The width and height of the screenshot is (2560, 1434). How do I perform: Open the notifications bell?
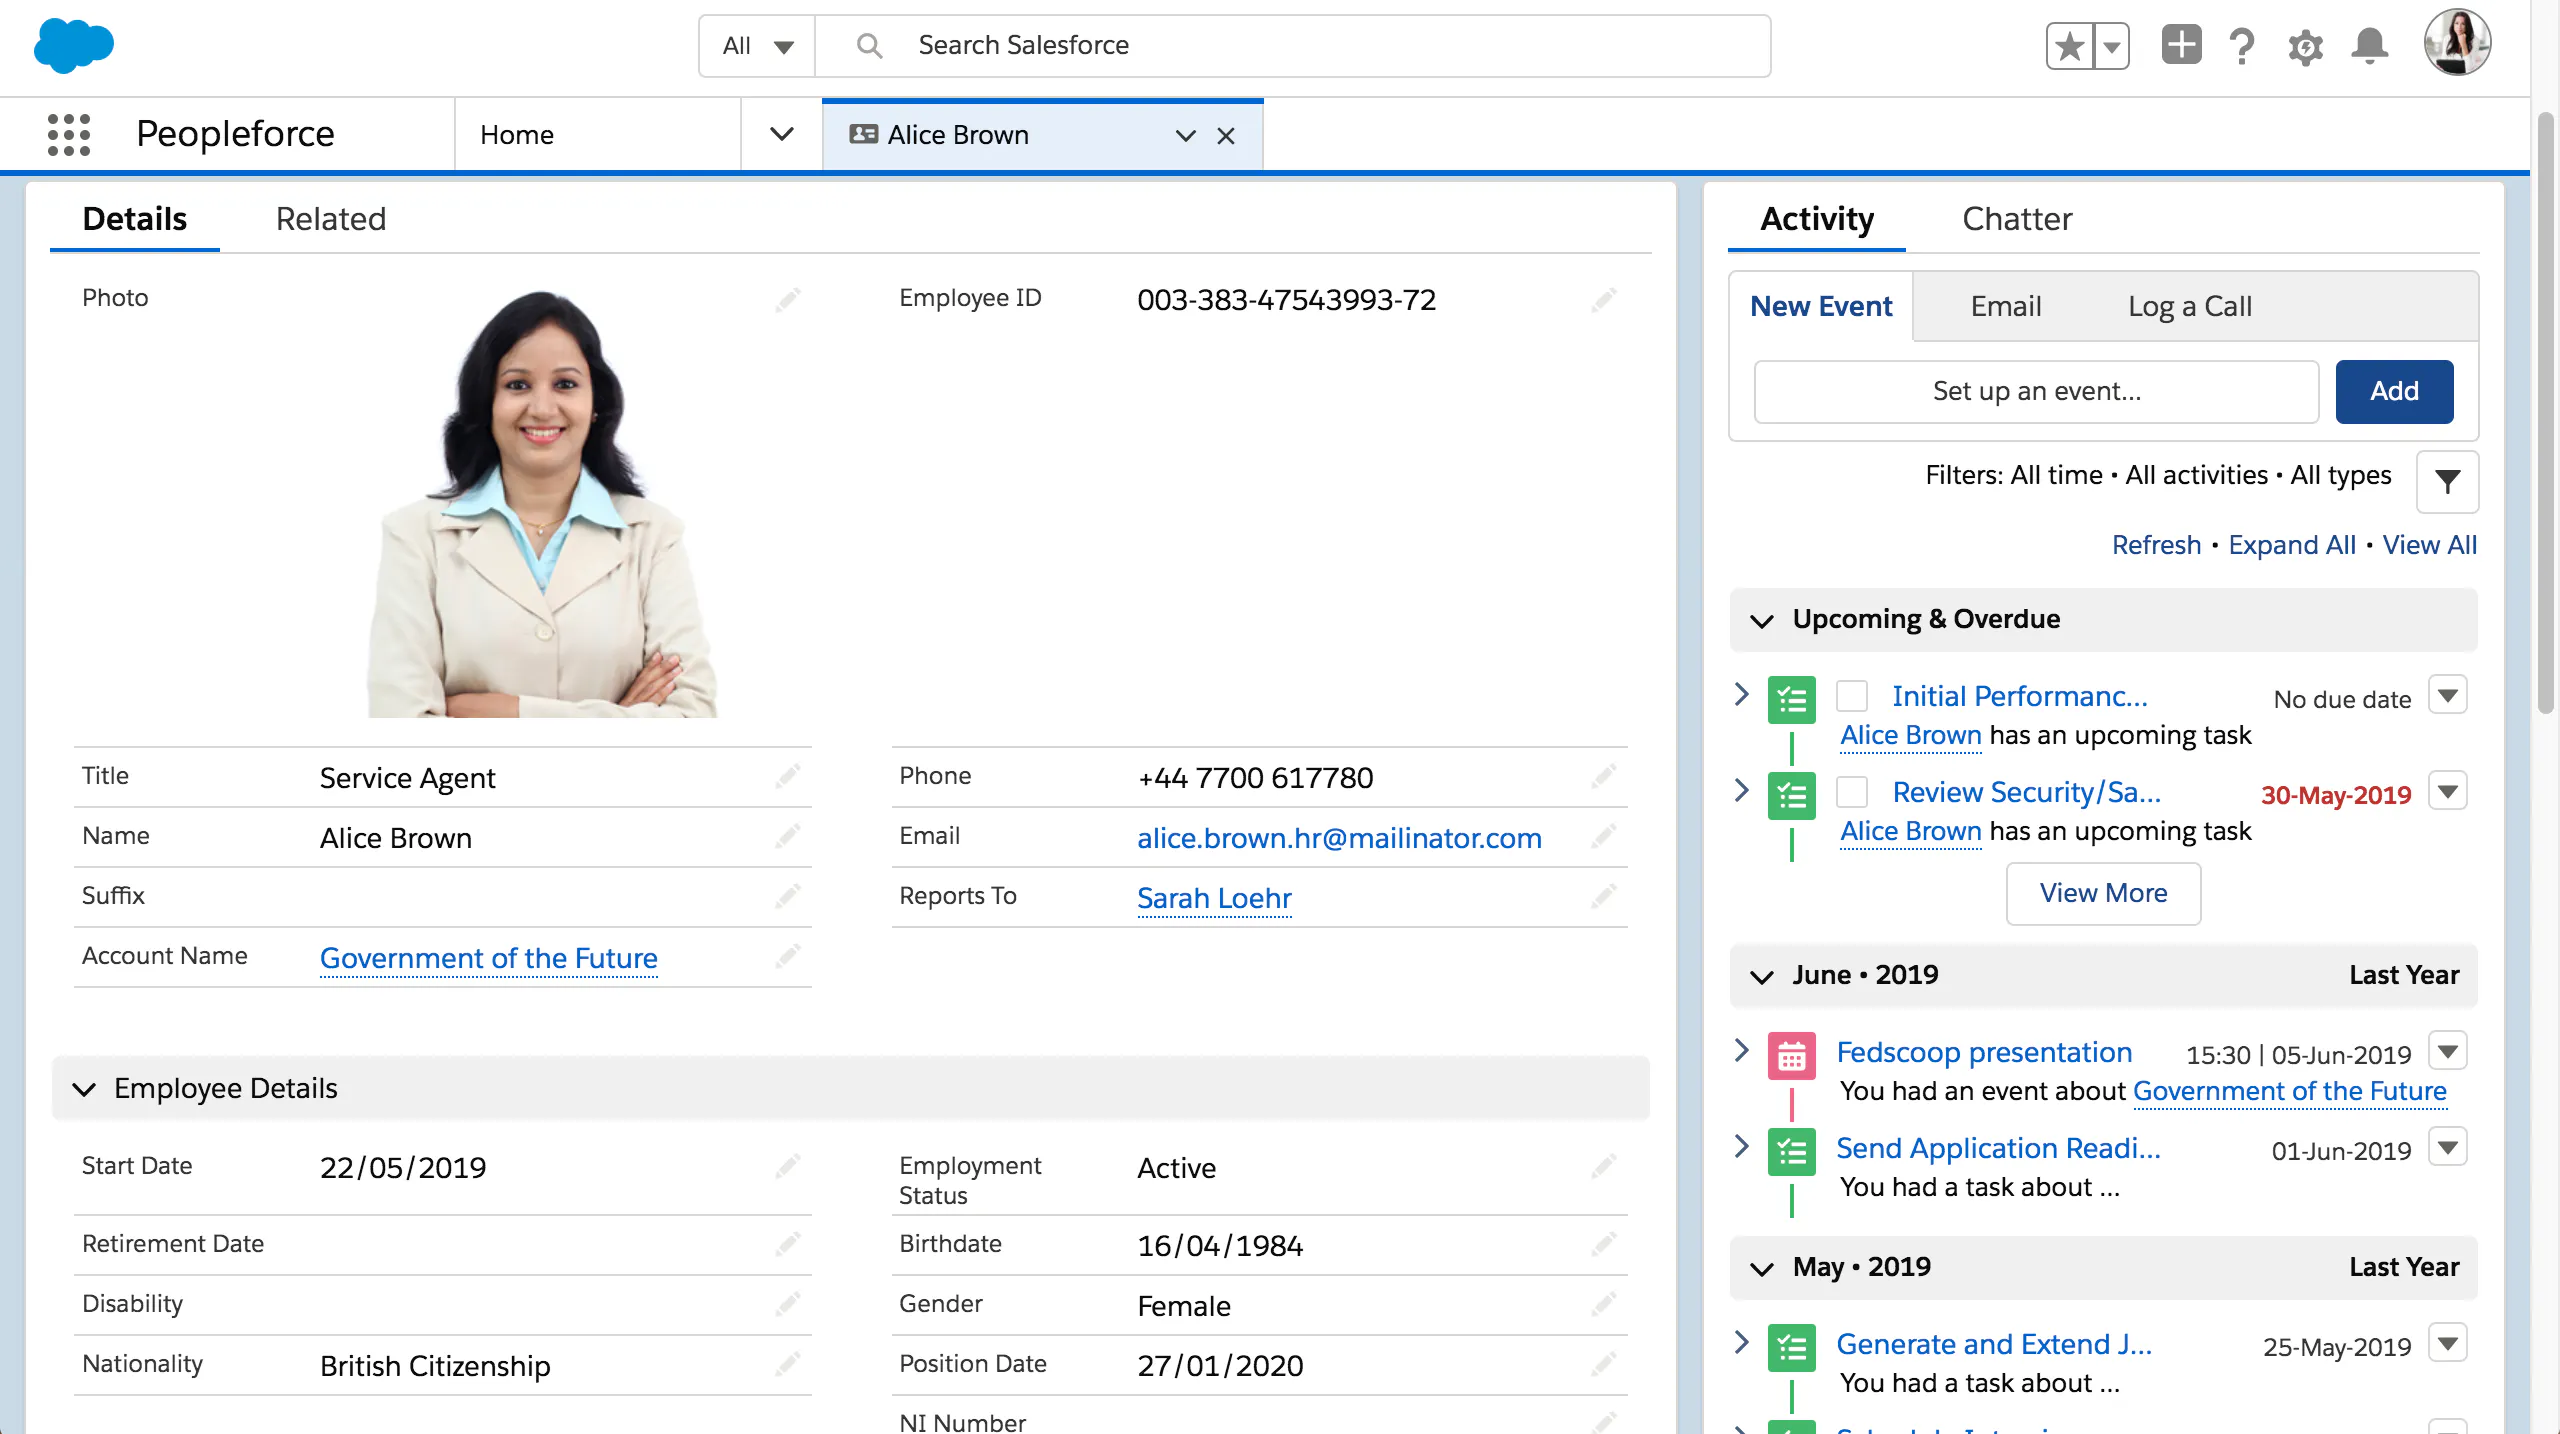(2369, 46)
